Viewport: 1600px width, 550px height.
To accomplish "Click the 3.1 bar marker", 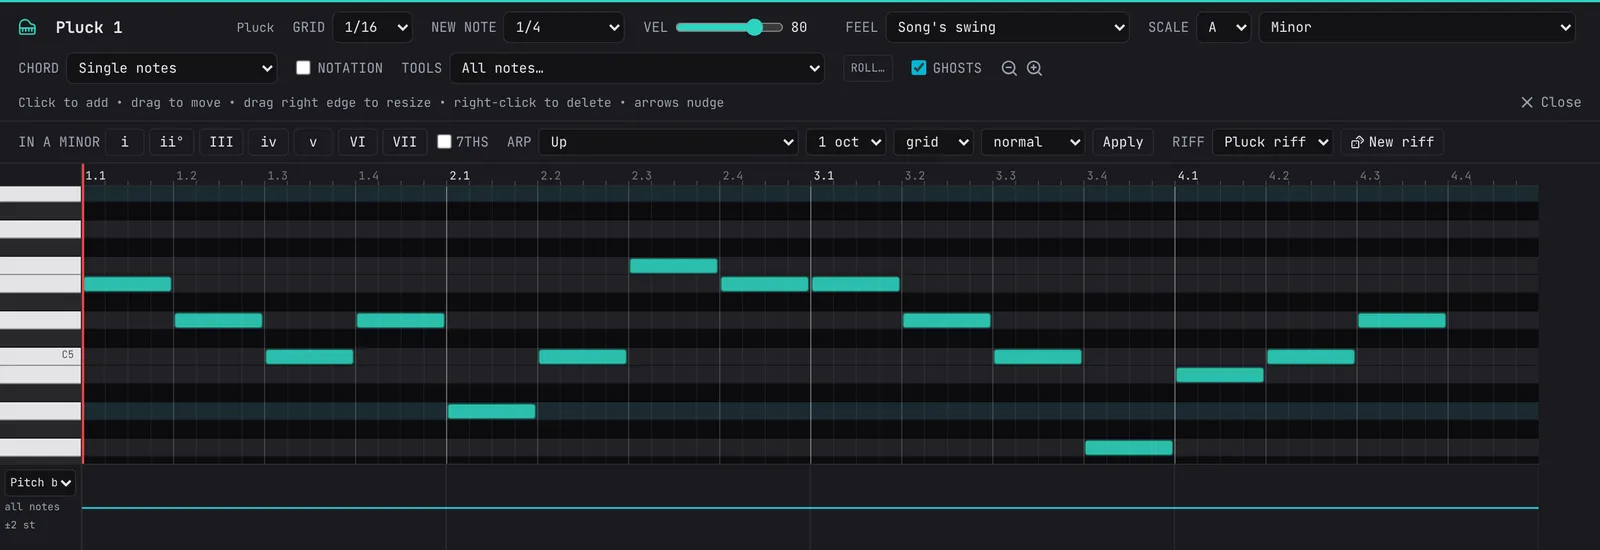I will click(824, 175).
